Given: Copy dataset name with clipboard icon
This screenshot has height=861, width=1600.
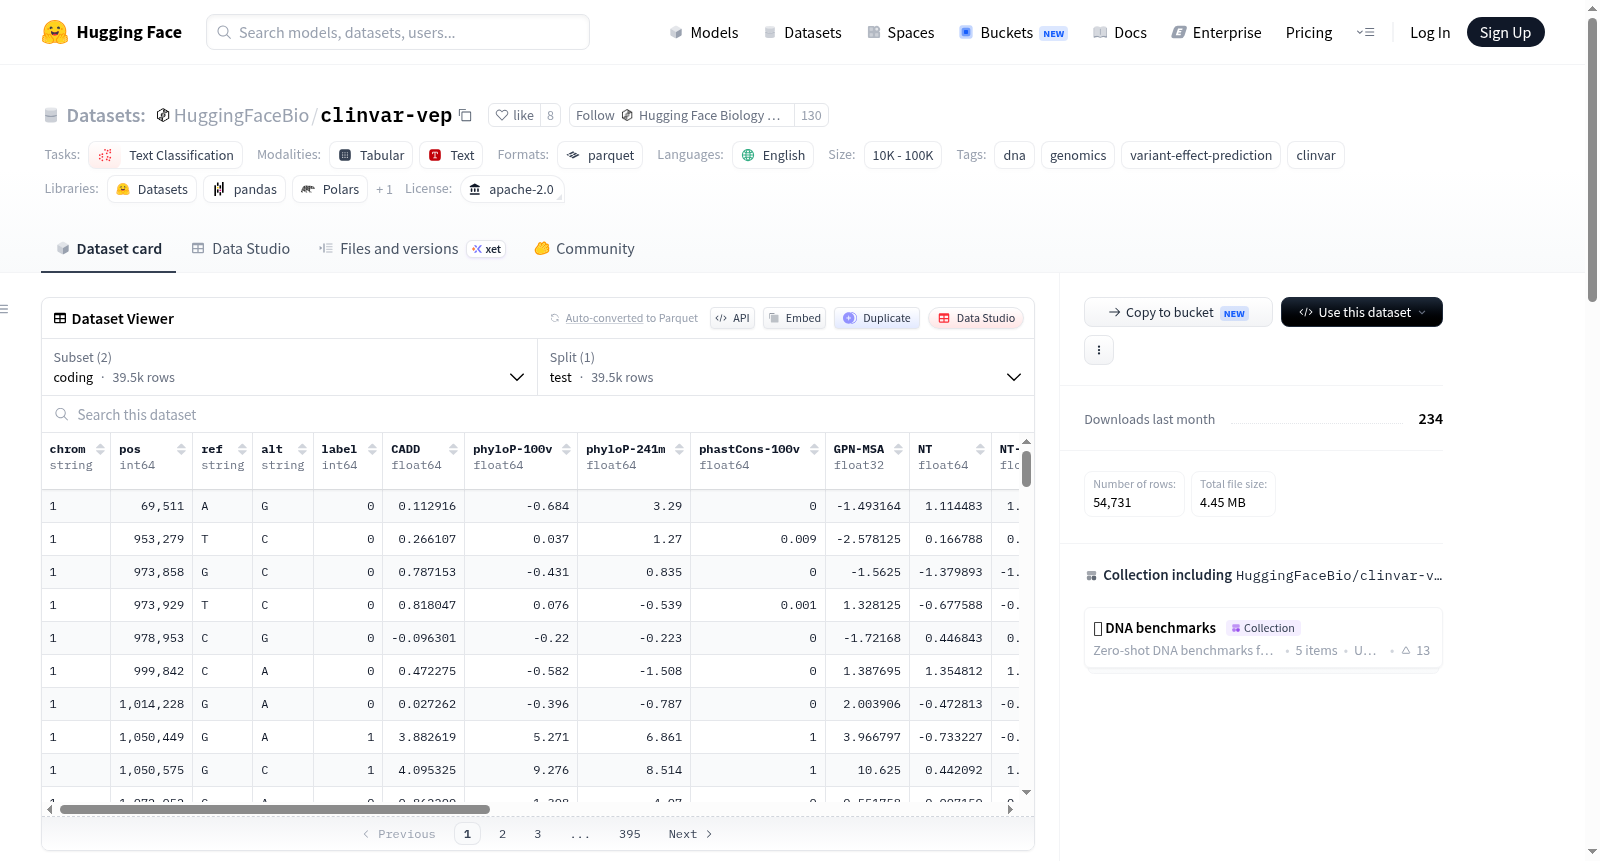Looking at the screenshot, I should point(465,115).
